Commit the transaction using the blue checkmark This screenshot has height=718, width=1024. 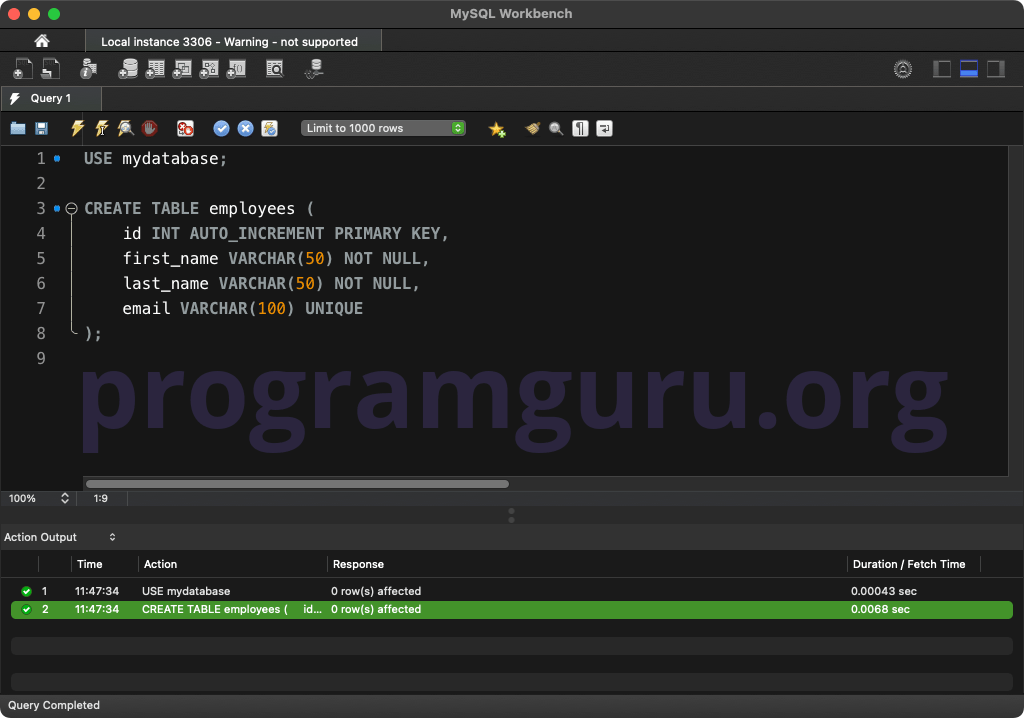click(221, 128)
